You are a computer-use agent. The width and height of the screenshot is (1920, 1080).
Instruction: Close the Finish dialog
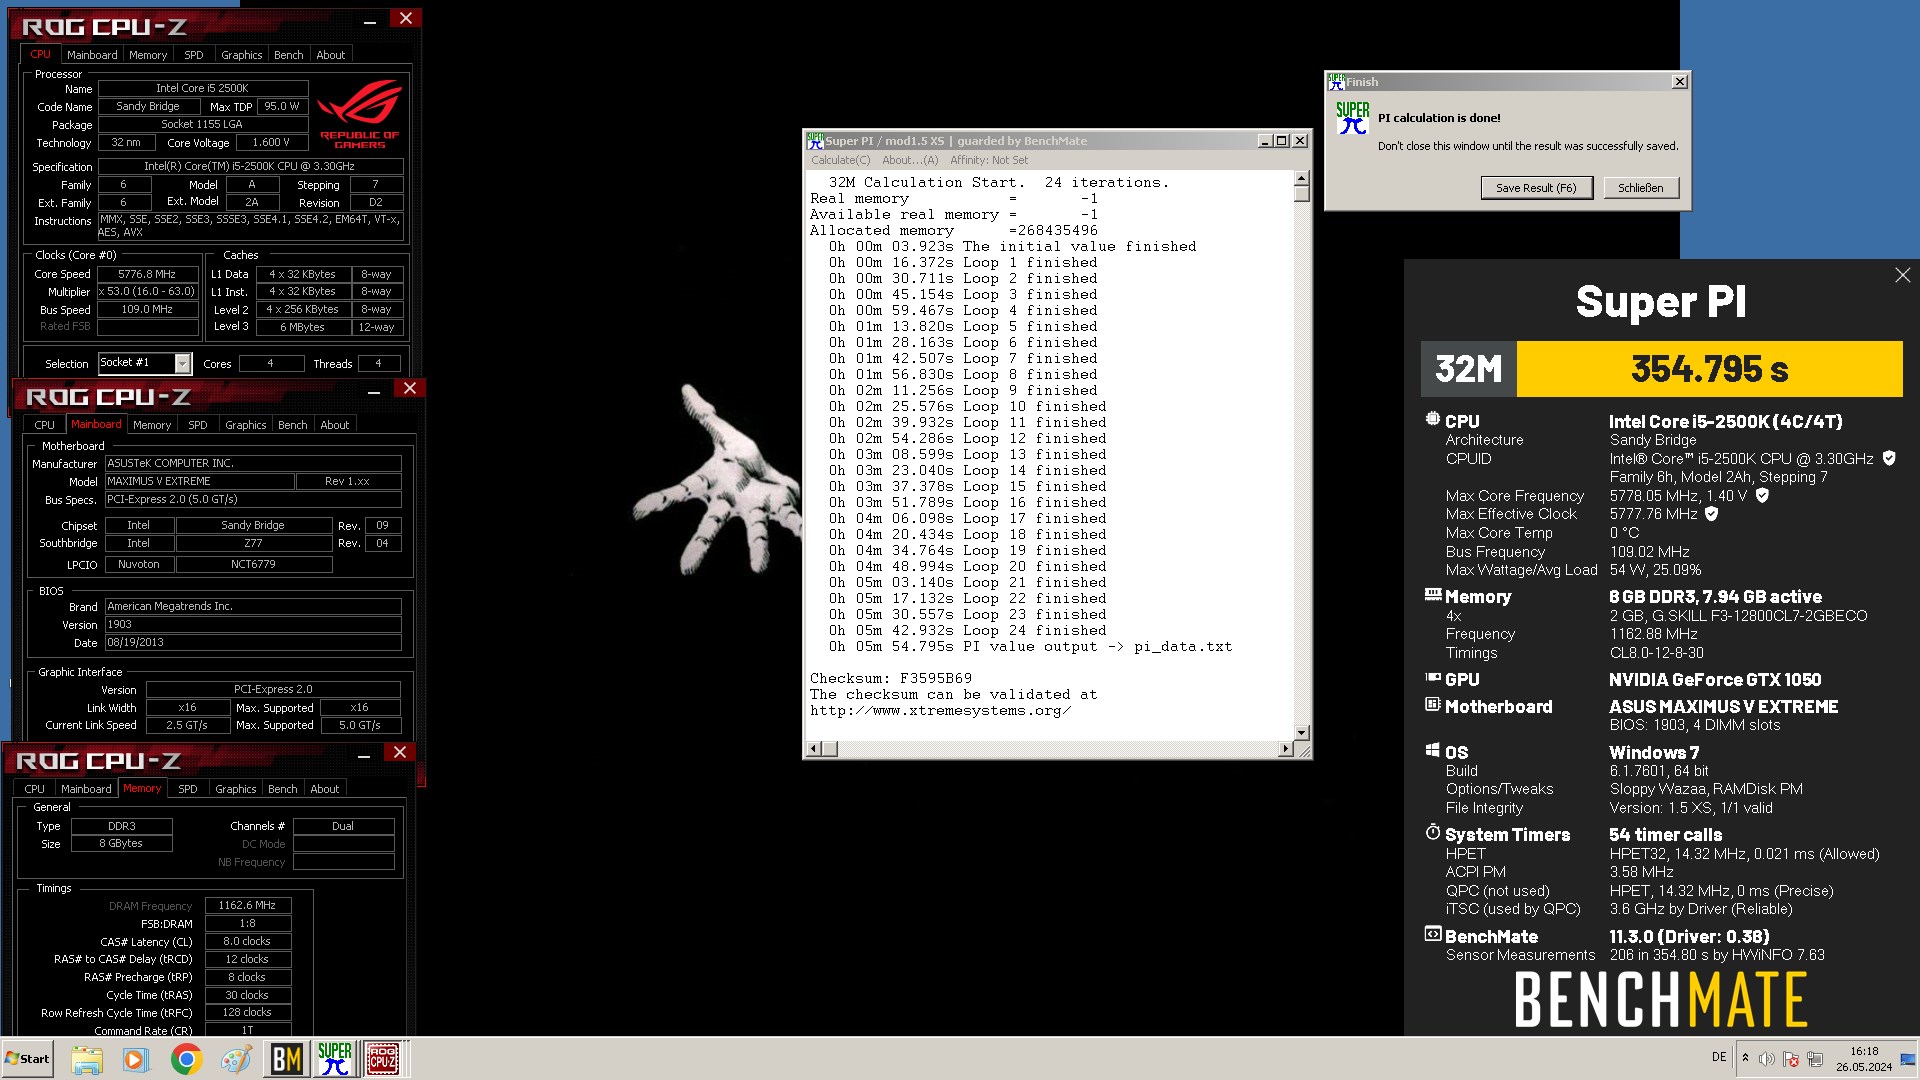(x=1680, y=82)
